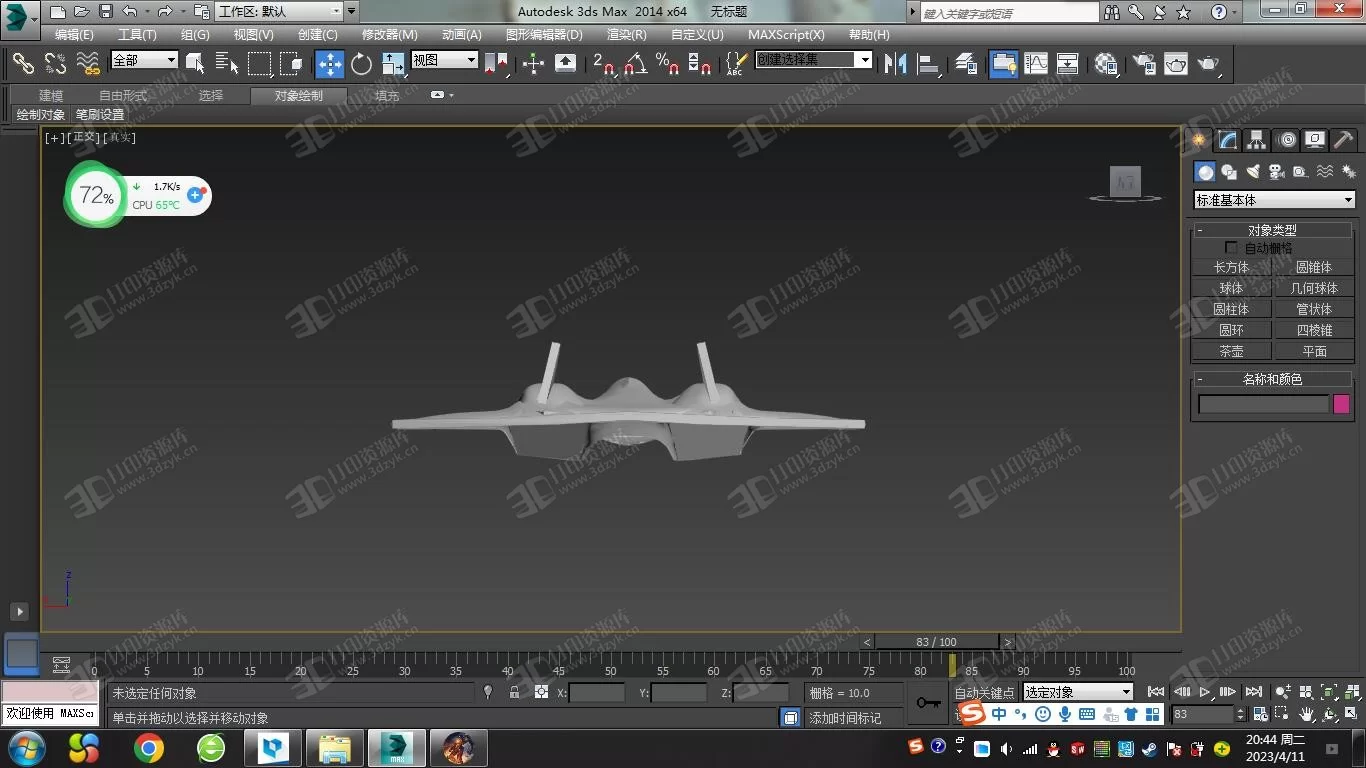Viewport: 1366px width, 768px height.
Task: Open the 修改器(M) menu
Action: (389, 34)
